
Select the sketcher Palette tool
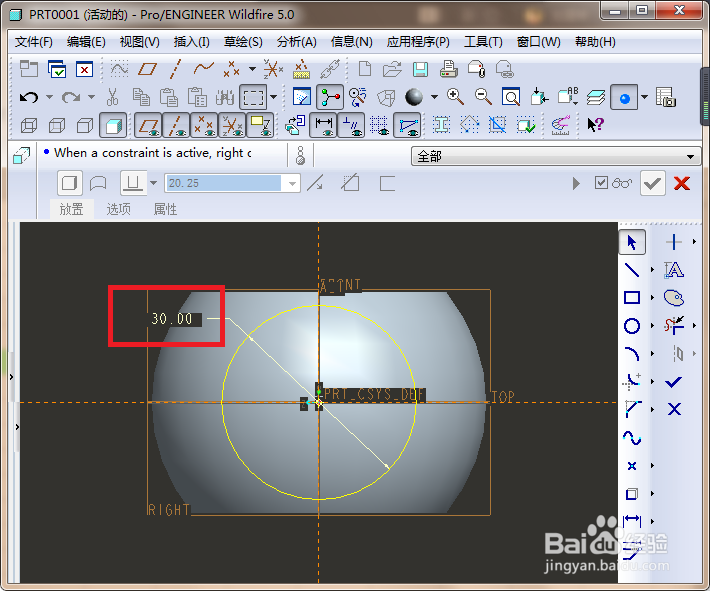click(674, 298)
